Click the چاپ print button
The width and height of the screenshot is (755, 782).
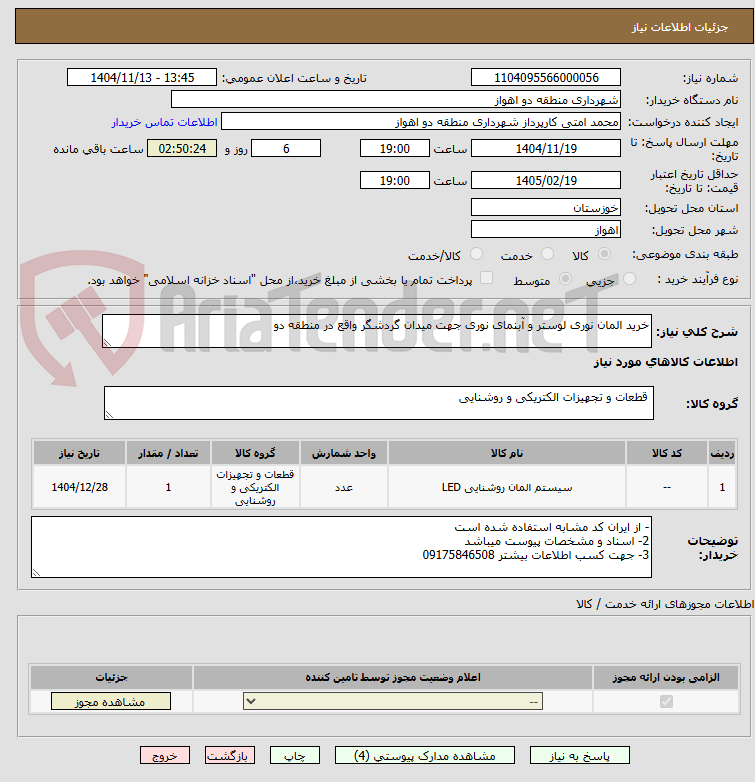(x=295, y=755)
